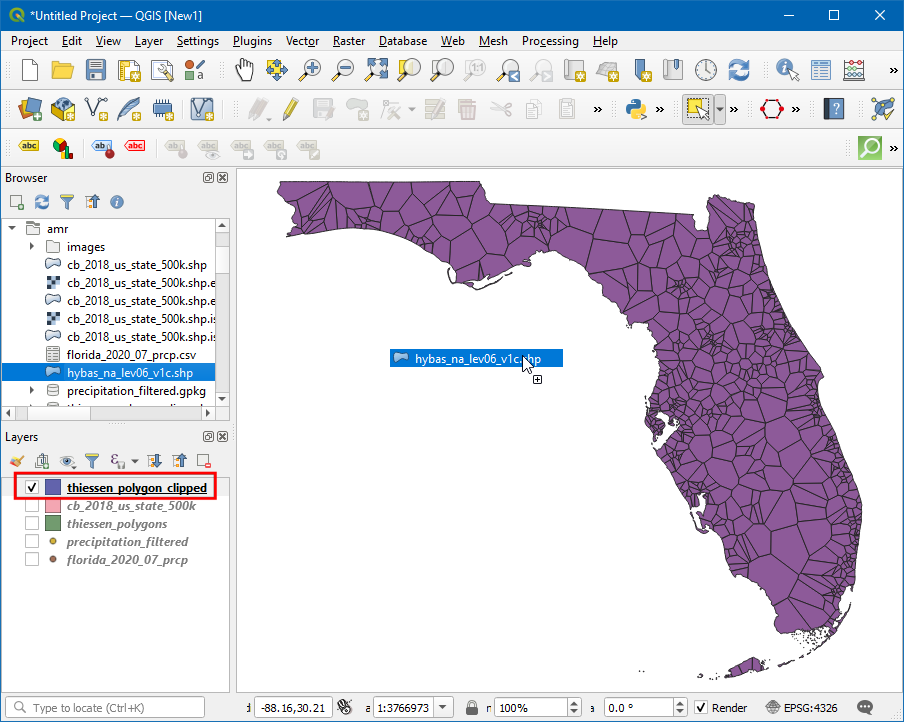Click the Zoom In magnifier tool
Screen dimensions: 904x722
coord(311,70)
